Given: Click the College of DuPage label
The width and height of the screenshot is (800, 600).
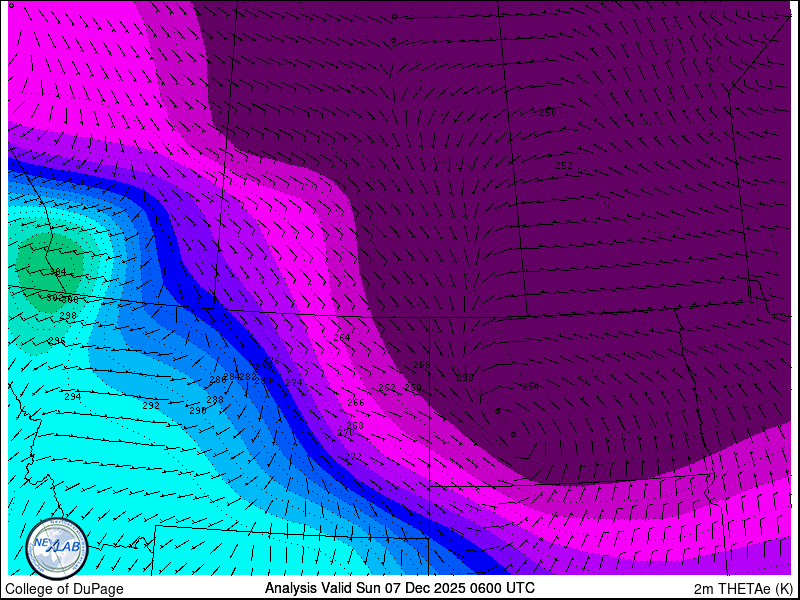Looking at the screenshot, I should (64, 589).
